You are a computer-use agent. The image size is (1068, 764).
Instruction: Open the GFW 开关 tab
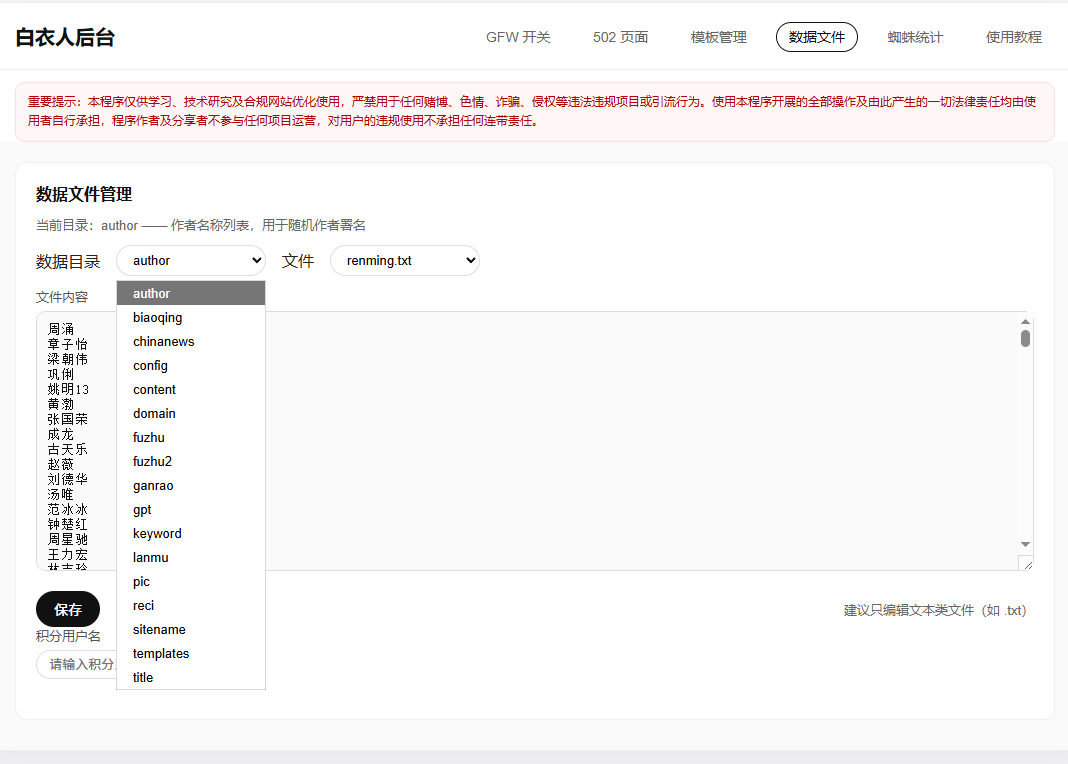[x=518, y=37]
